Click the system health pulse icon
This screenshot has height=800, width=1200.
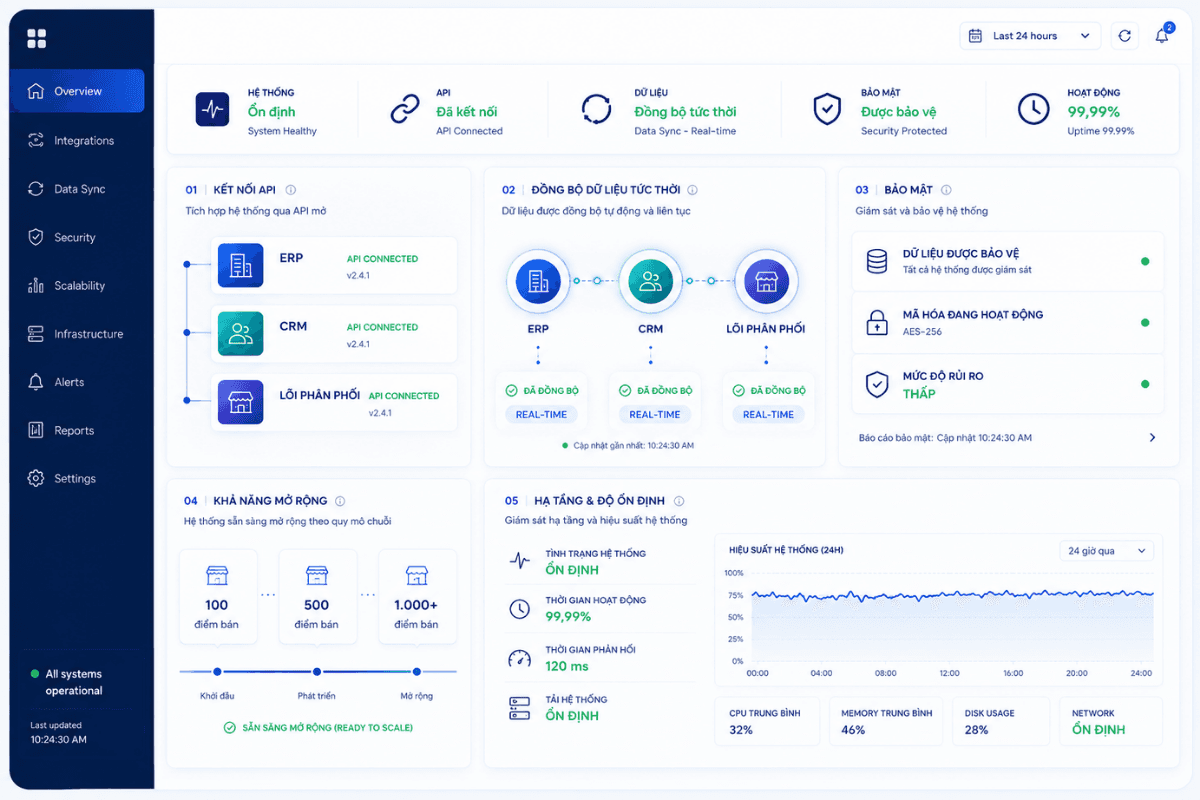click(212, 109)
